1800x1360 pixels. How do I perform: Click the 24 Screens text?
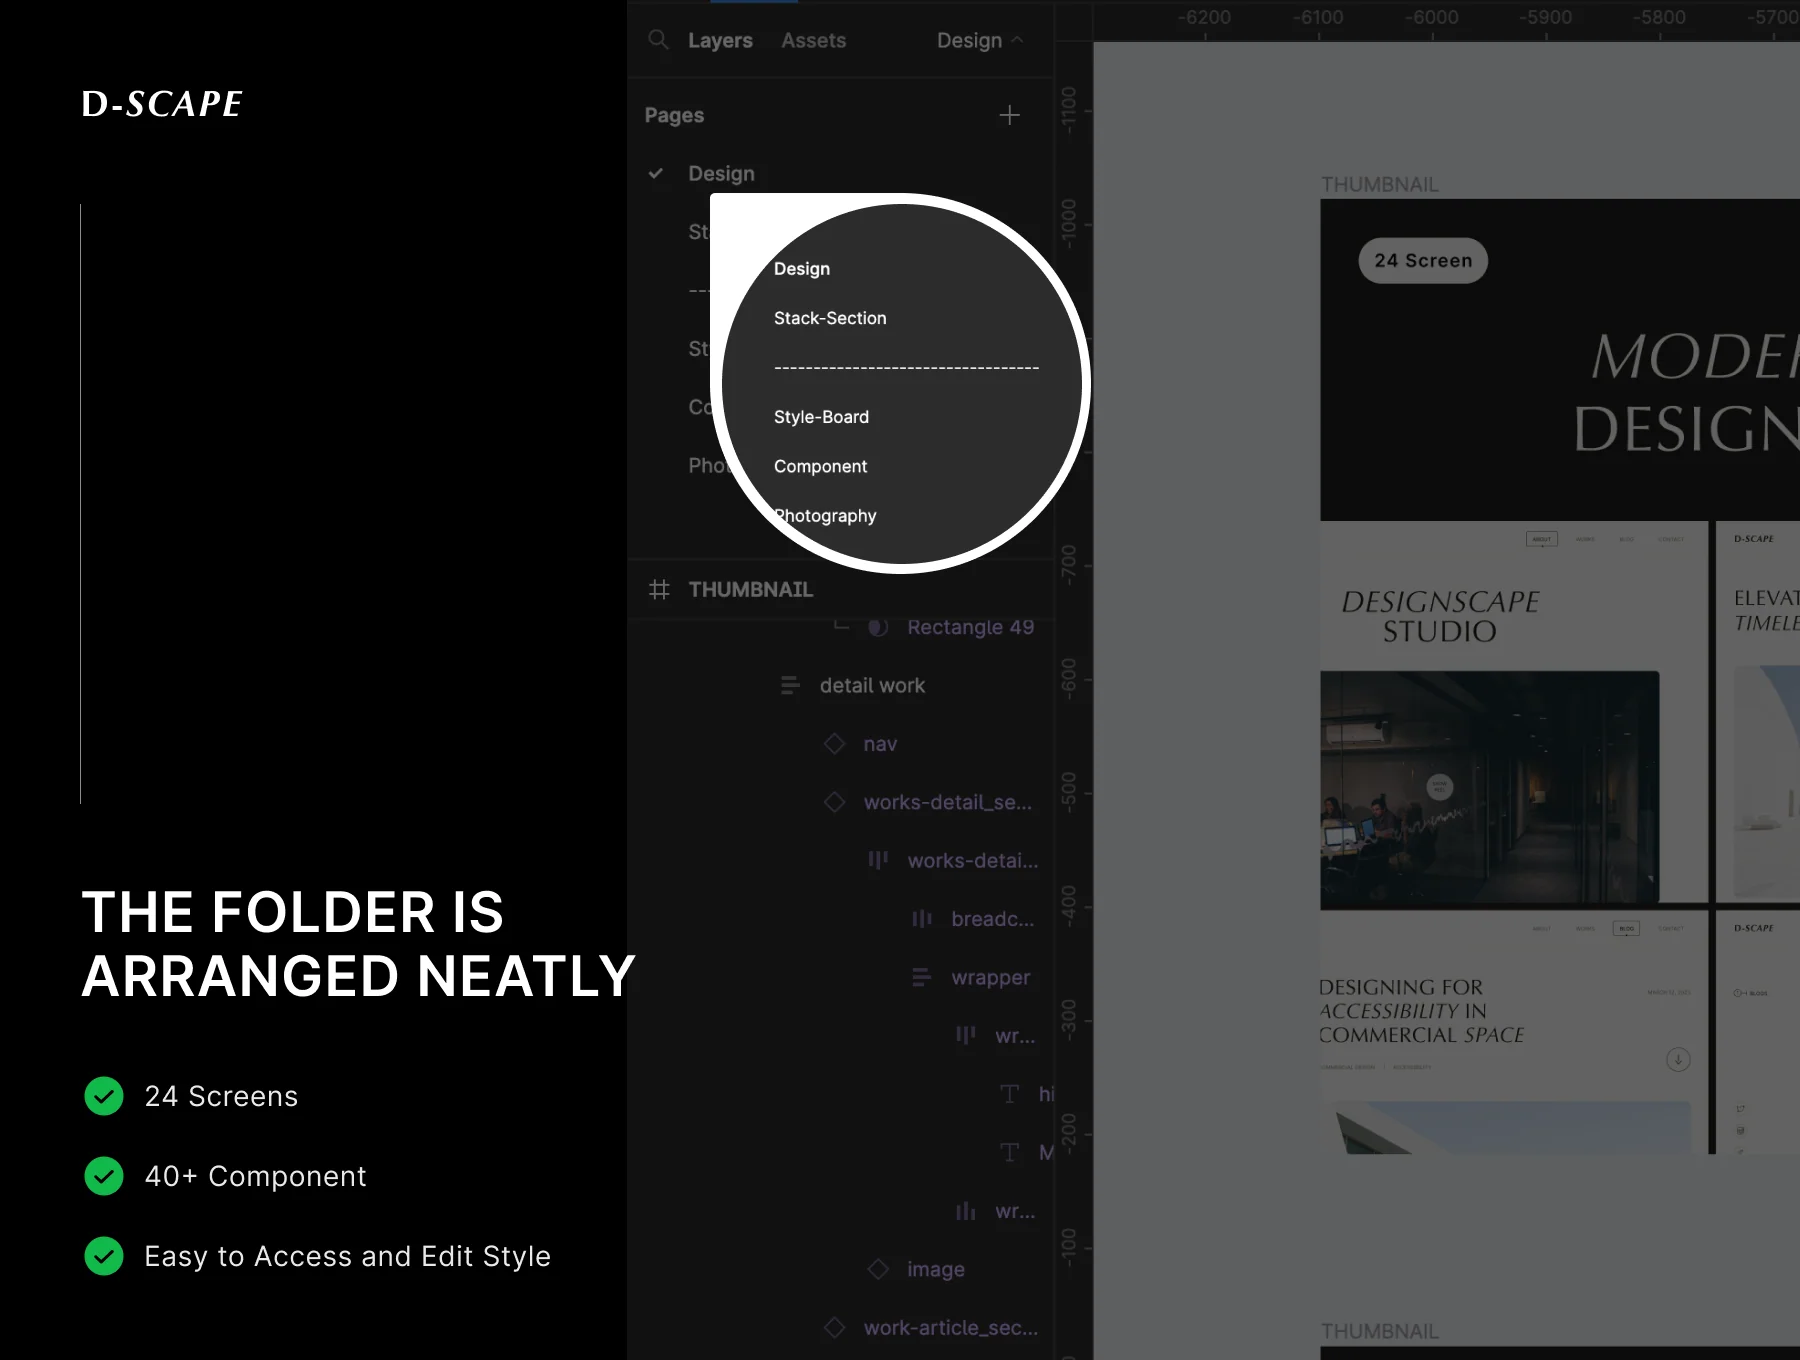coord(221,1096)
